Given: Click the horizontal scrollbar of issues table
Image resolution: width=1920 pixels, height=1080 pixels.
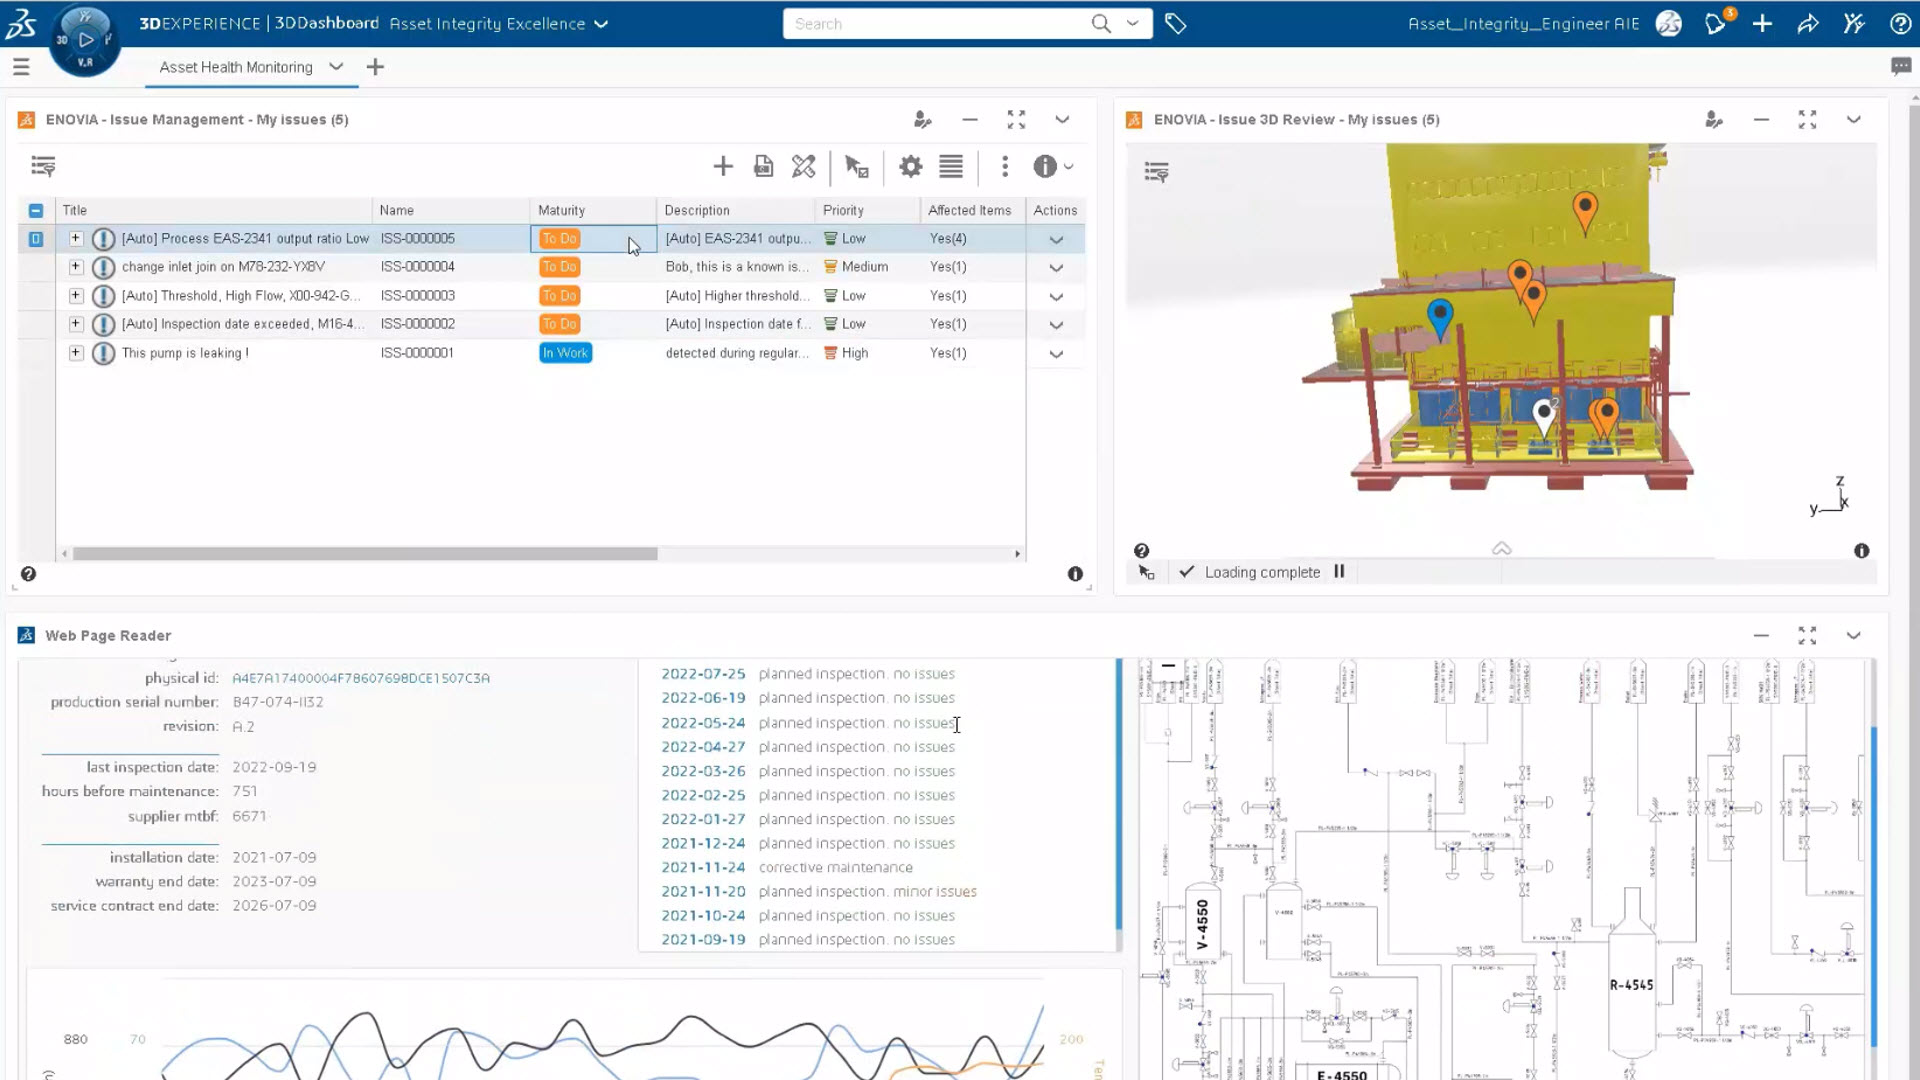Looking at the screenshot, I should click(365, 554).
